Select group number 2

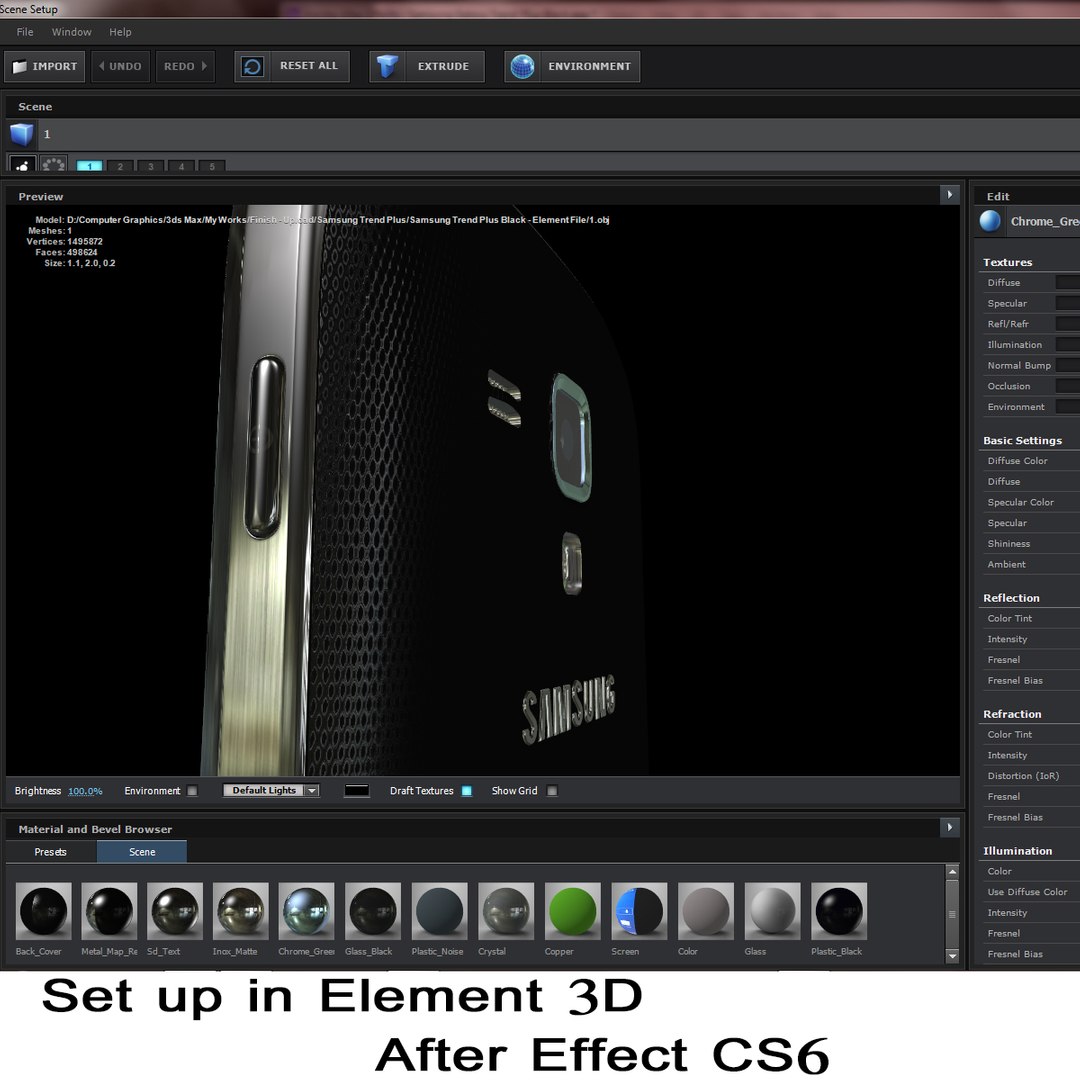pyautogui.click(x=120, y=166)
